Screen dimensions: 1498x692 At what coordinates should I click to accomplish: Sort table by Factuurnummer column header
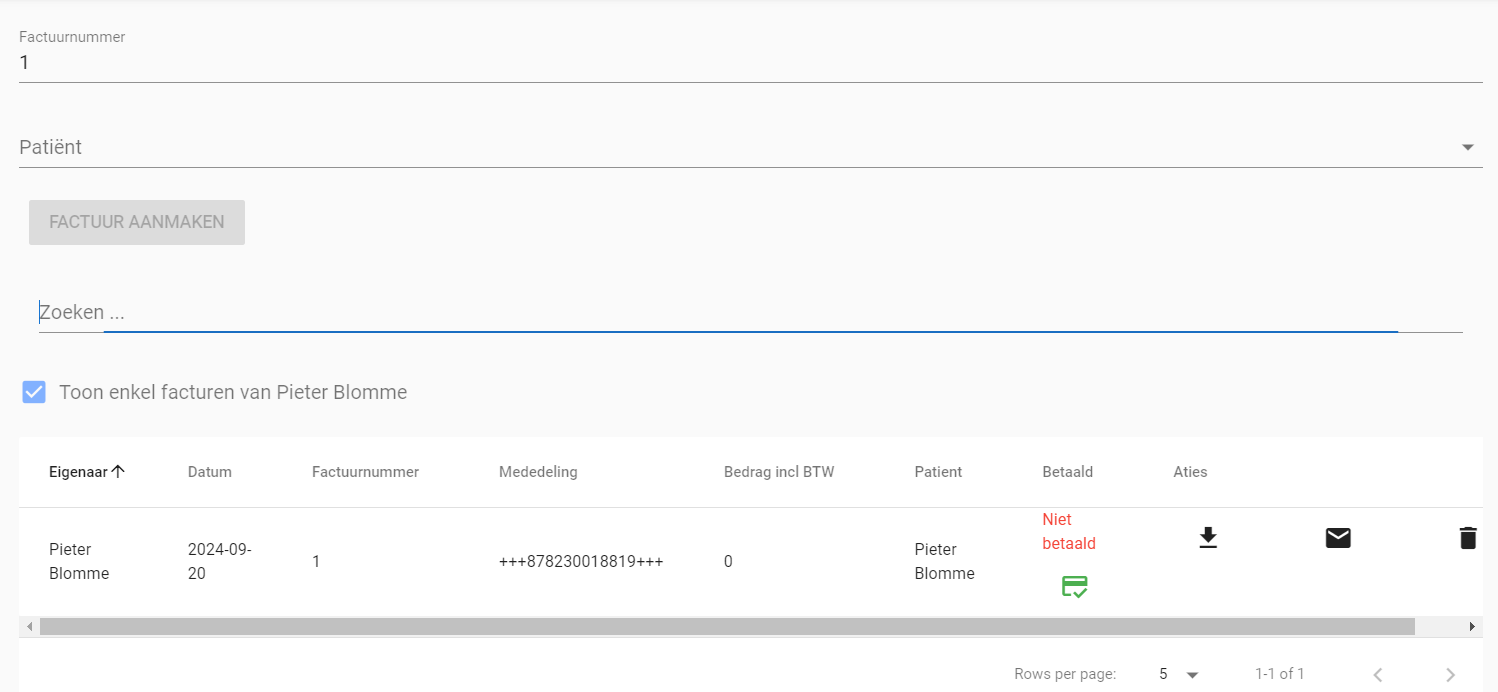[365, 472]
